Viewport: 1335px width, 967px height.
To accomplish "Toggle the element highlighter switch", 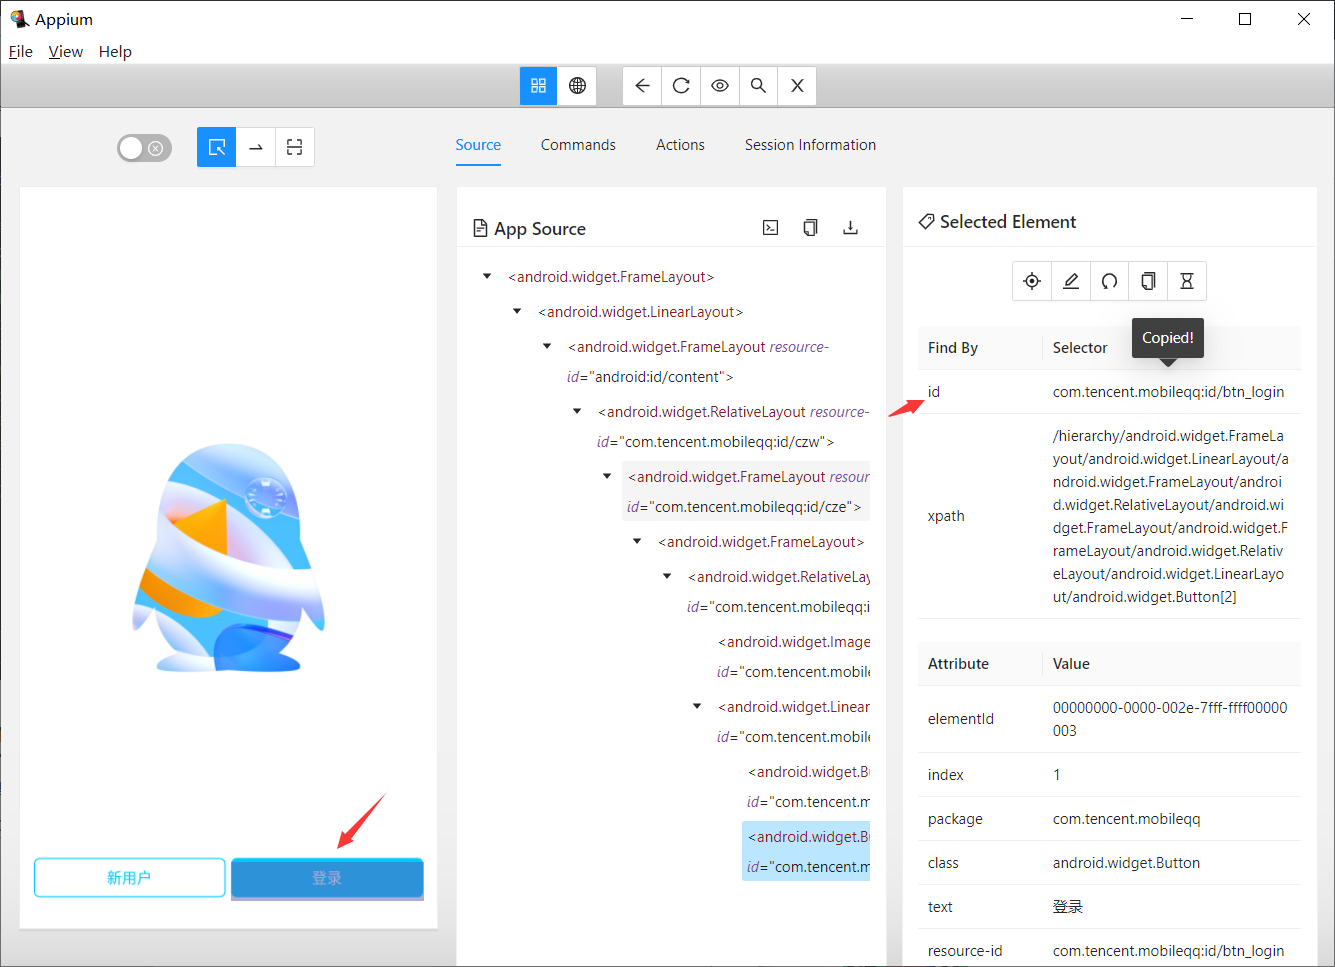I will 145,148.
